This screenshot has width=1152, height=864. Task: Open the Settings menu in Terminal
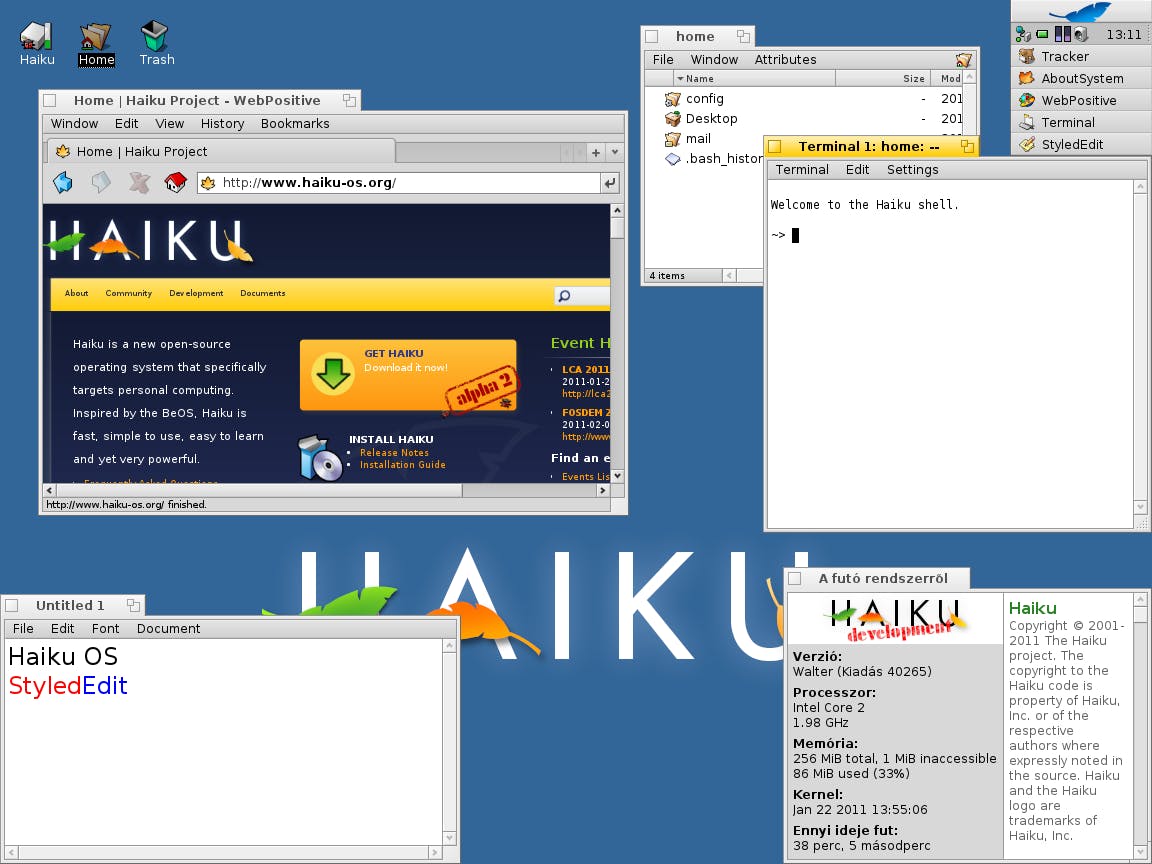[x=912, y=170]
